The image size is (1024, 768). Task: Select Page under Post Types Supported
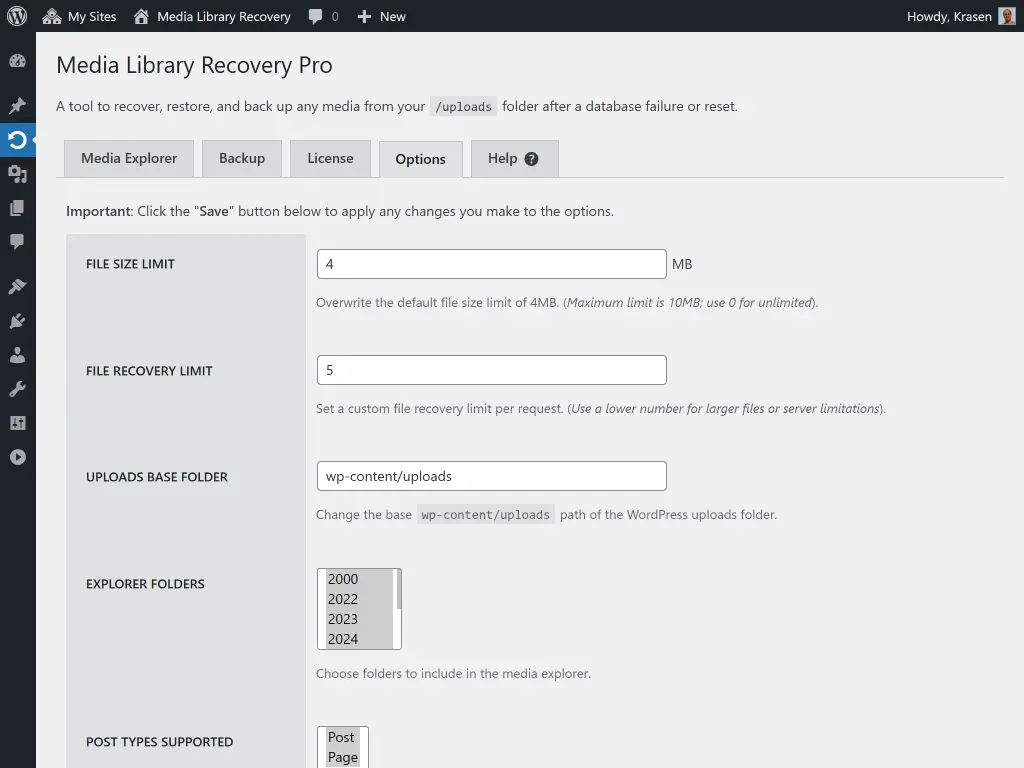coord(343,757)
